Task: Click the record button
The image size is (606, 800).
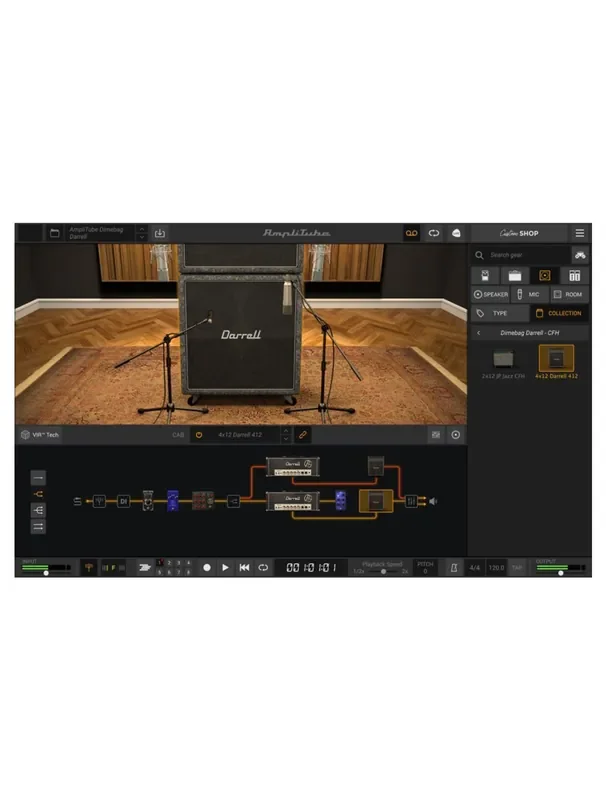Action: click(x=207, y=567)
